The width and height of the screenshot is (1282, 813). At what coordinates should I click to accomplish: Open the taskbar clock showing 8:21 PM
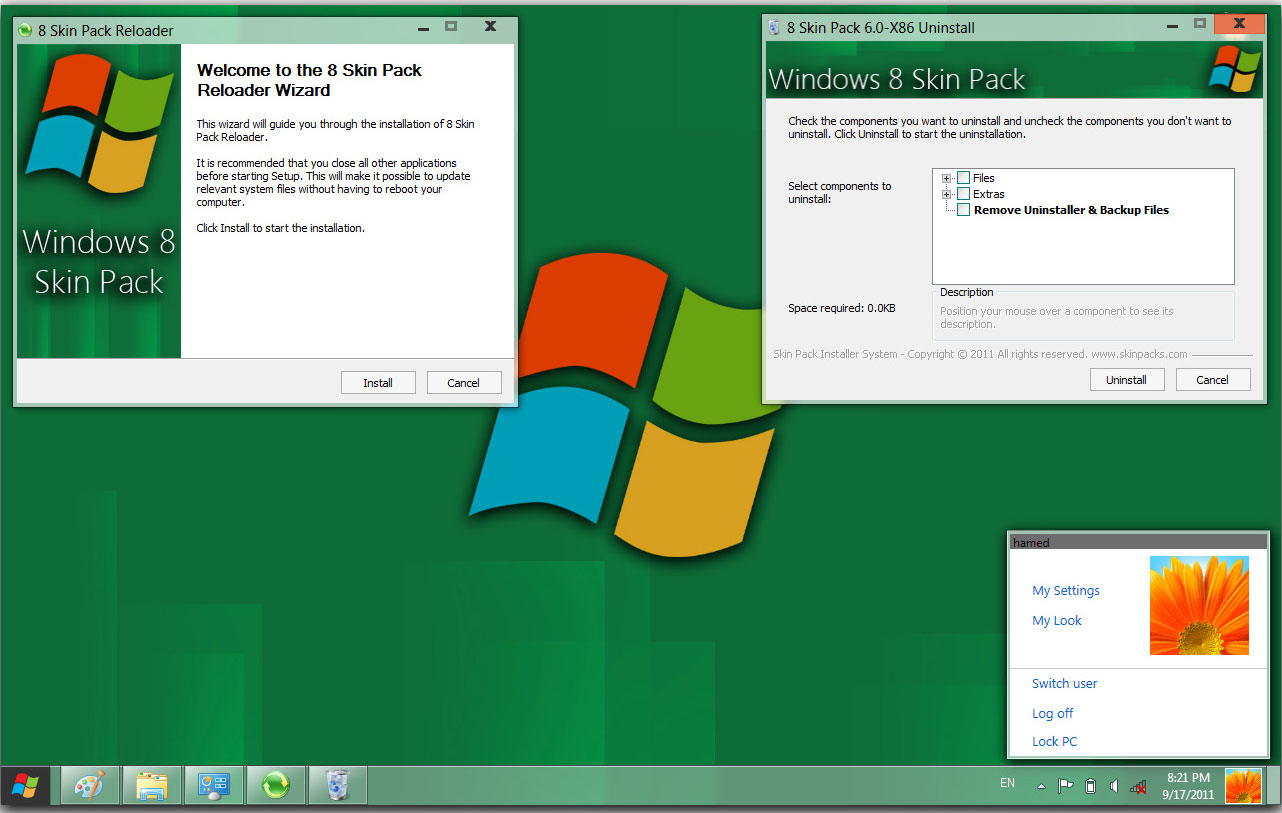(x=1188, y=786)
